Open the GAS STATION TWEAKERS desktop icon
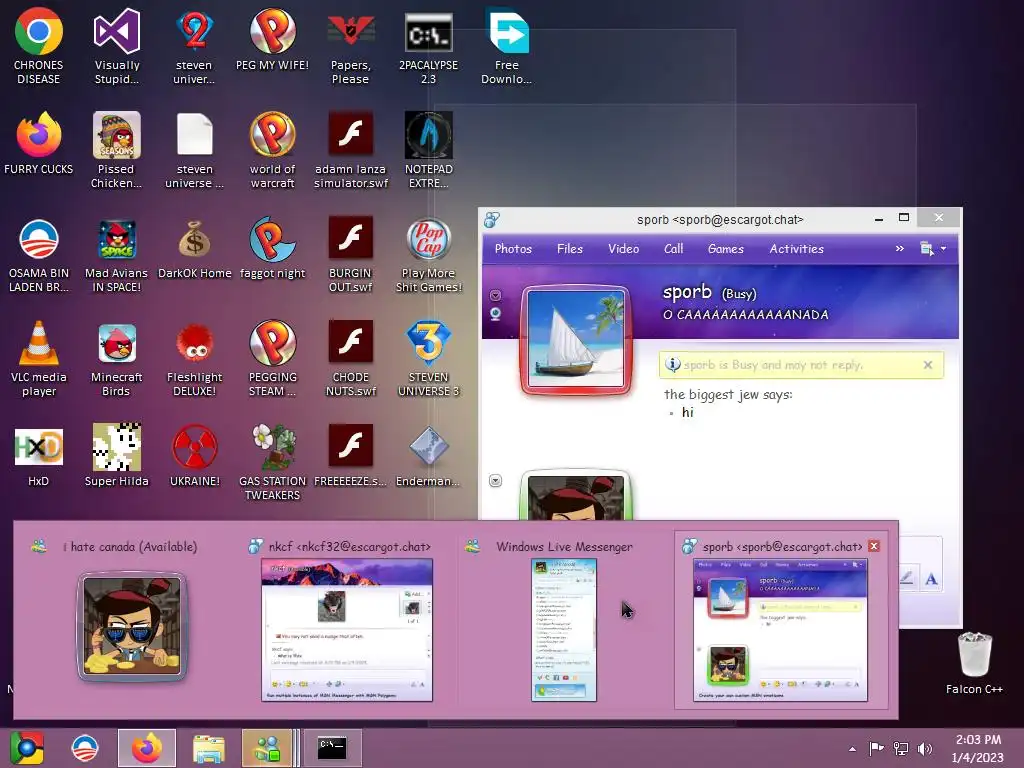 [273, 462]
